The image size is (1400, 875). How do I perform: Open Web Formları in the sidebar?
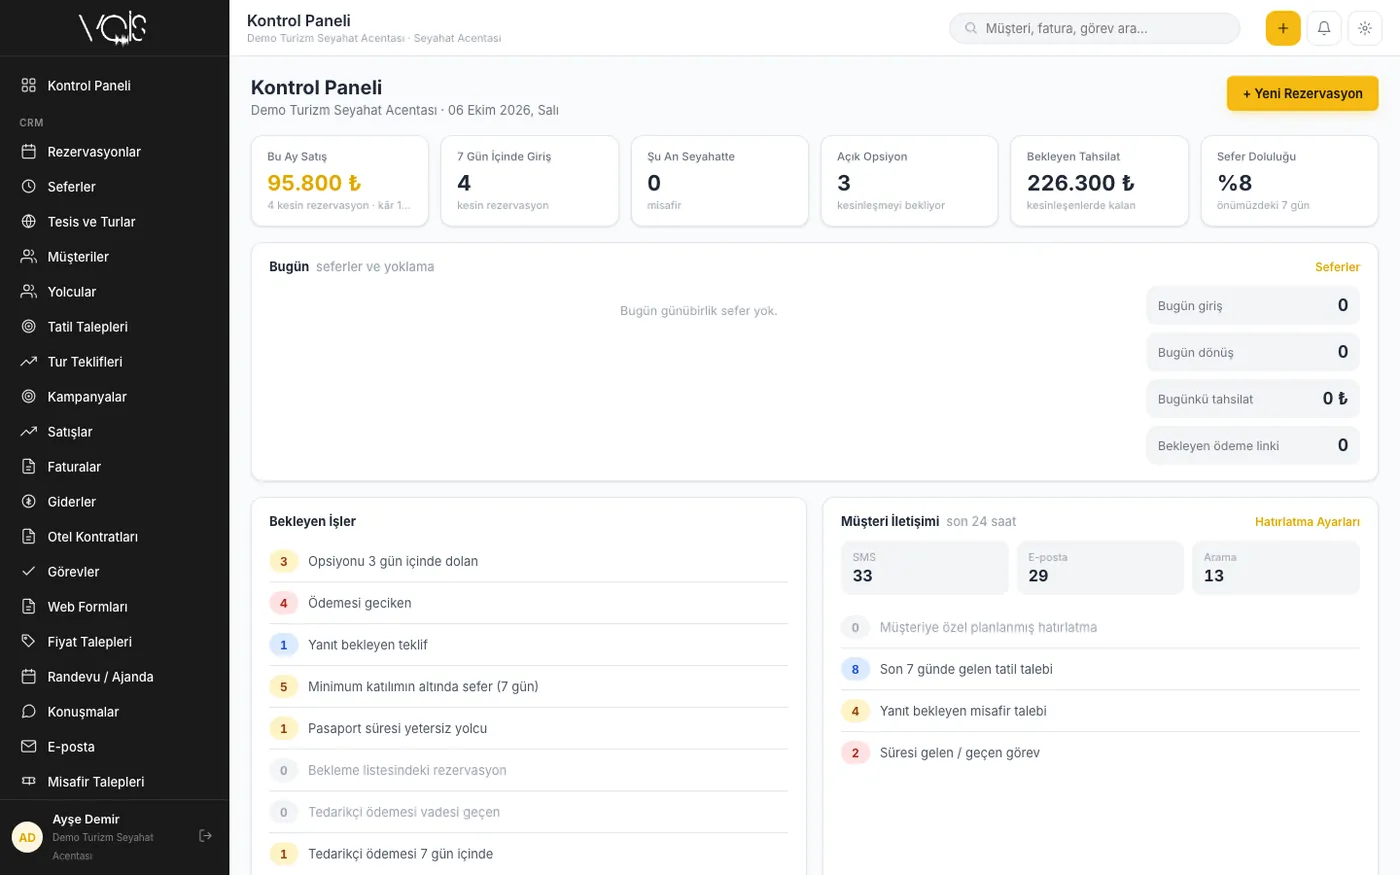click(x=115, y=607)
